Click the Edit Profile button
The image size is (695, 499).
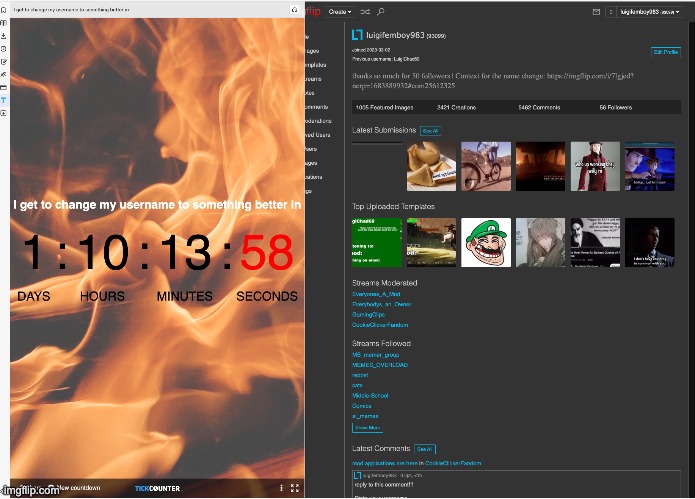666,52
